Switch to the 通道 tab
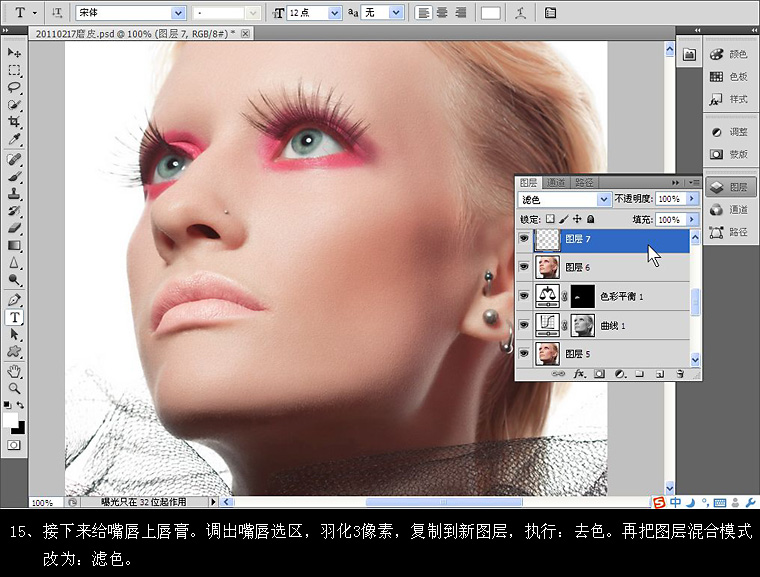The height and width of the screenshot is (577, 760). 555,183
